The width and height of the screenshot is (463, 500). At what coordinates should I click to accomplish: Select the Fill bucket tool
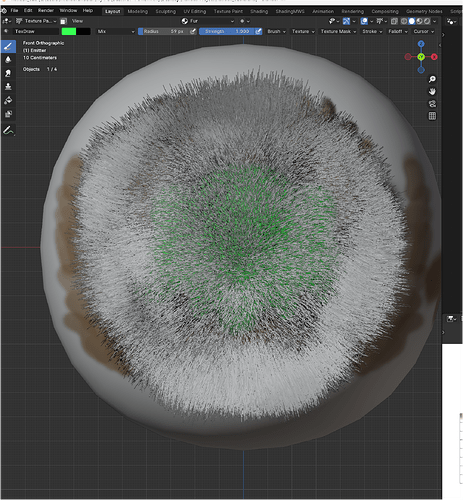[x=8, y=100]
